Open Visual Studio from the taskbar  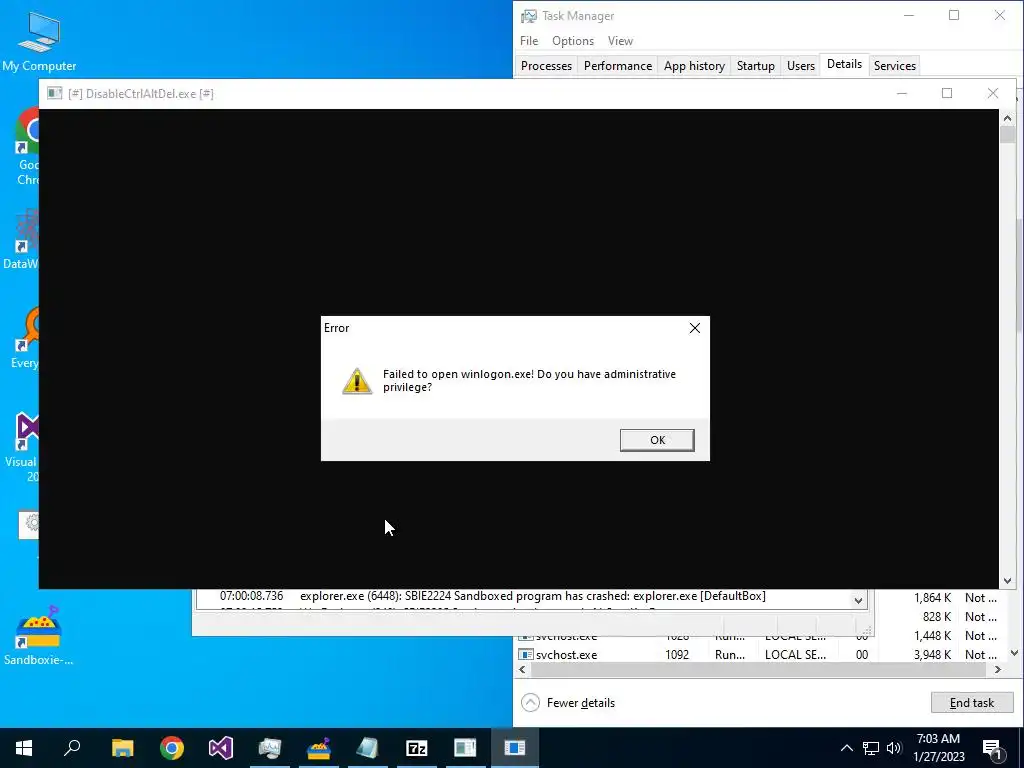[221, 748]
